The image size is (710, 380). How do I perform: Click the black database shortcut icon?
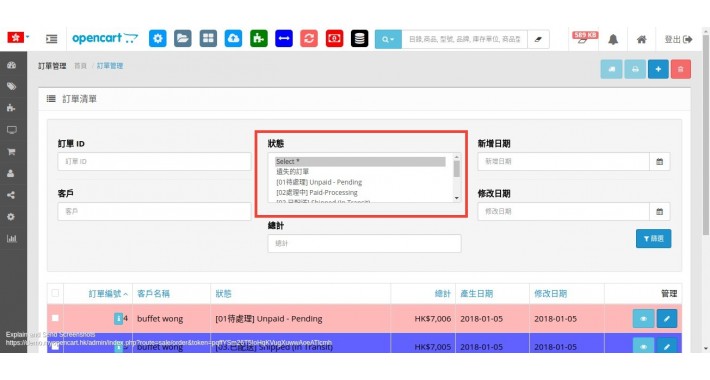[360, 39]
